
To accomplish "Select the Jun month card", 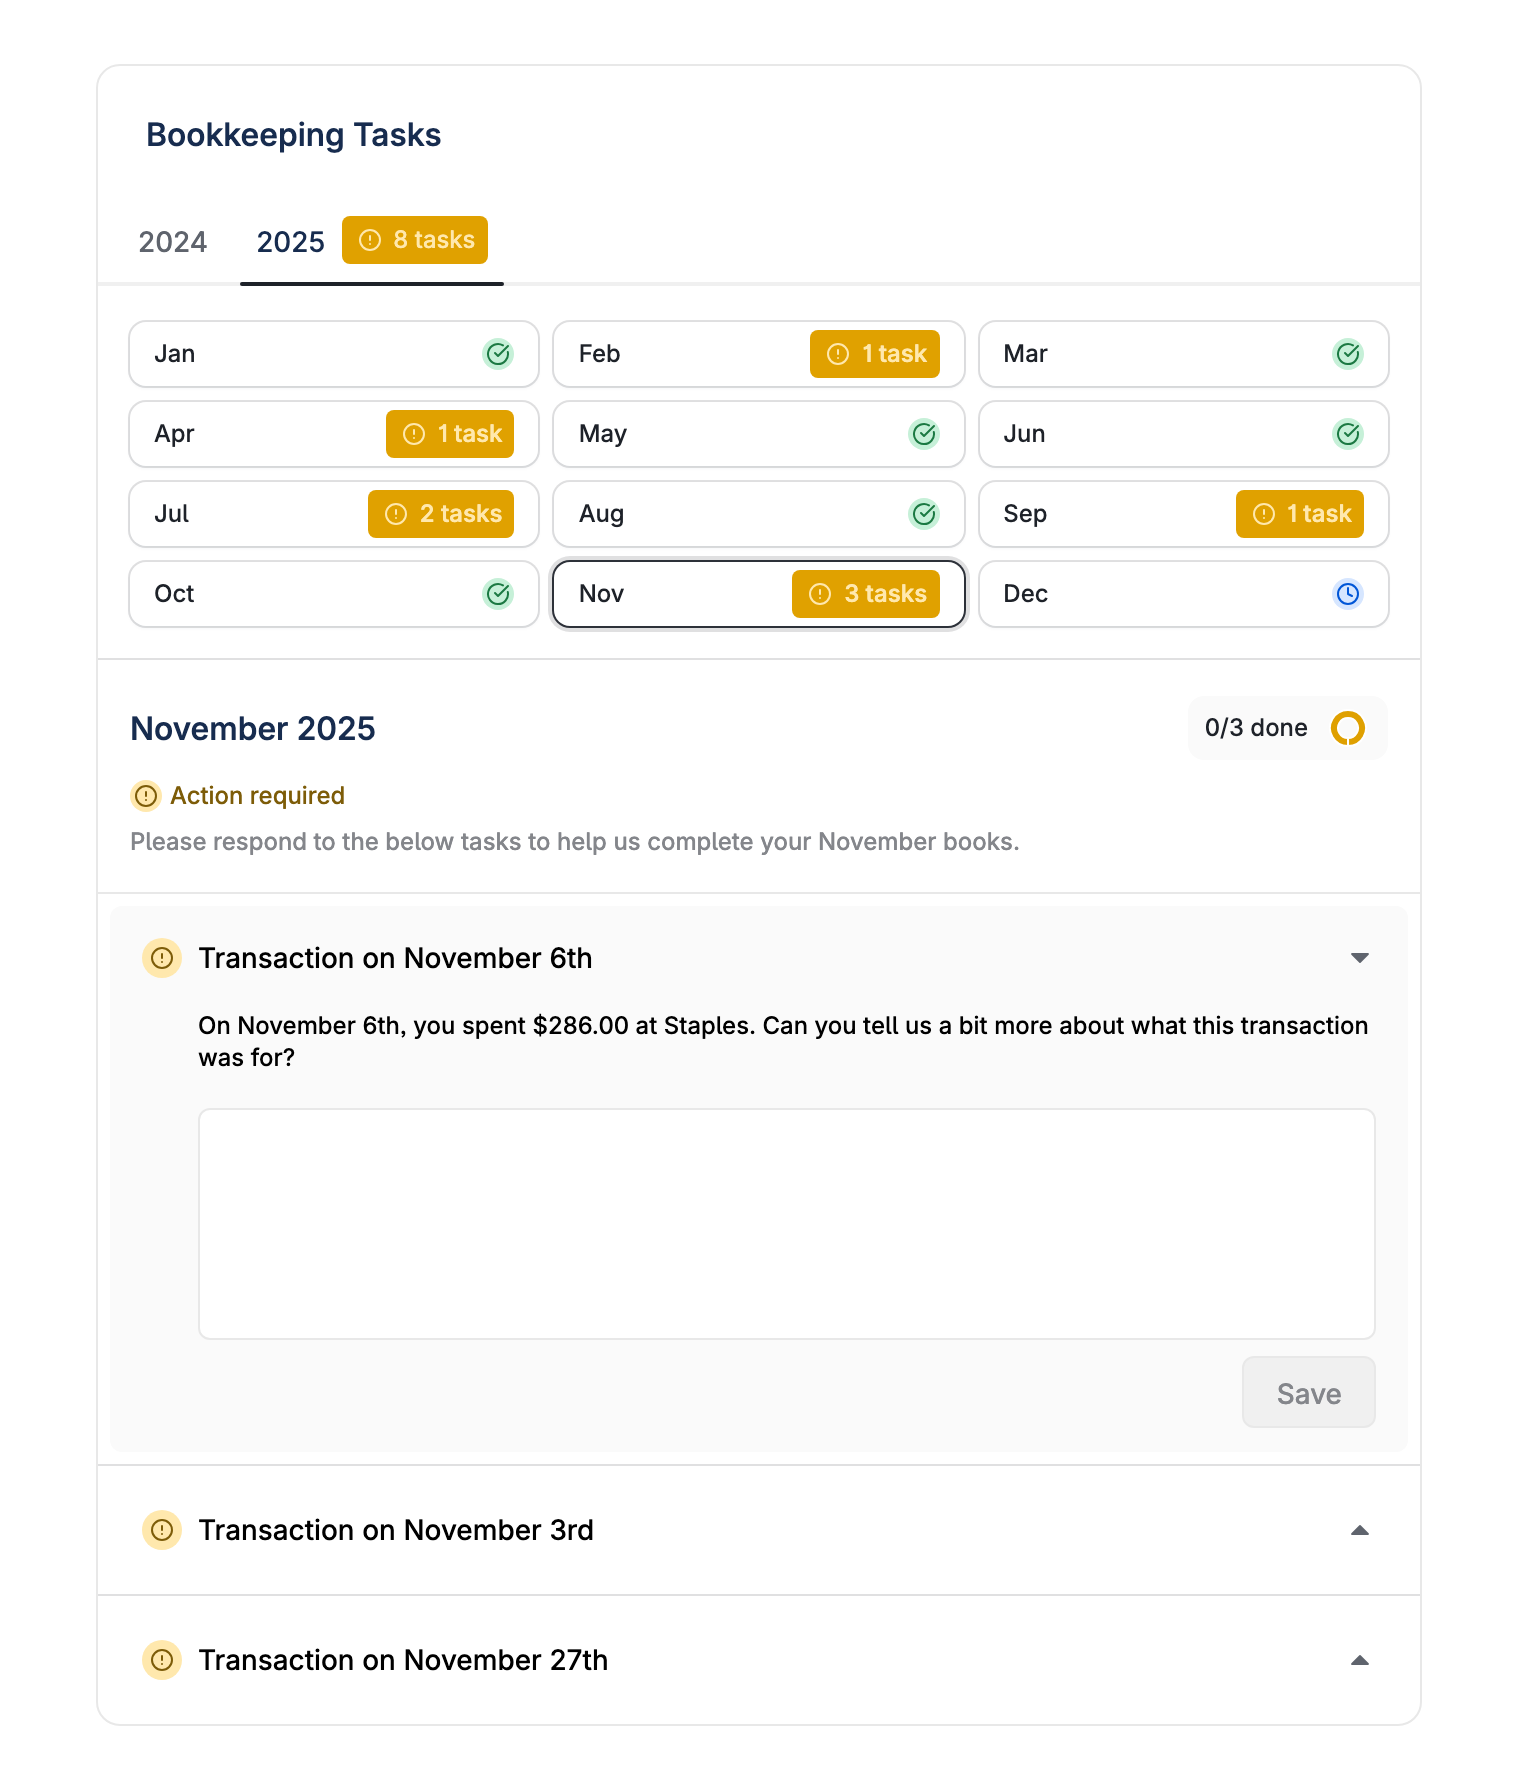I will [1184, 434].
